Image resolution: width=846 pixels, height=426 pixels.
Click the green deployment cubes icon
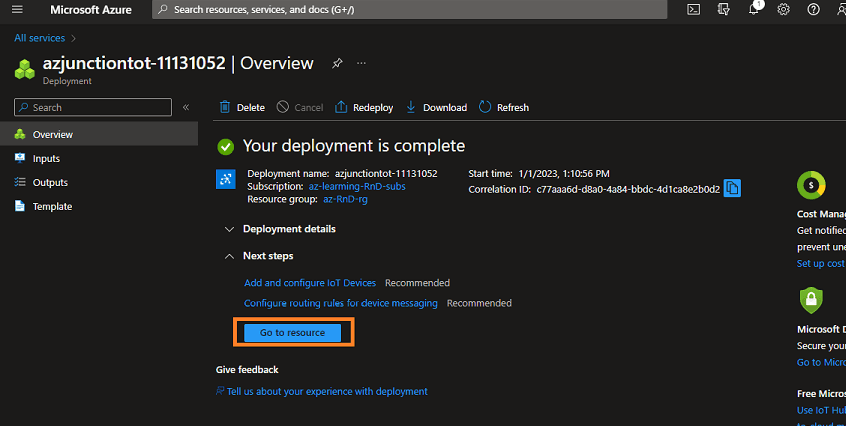click(x=24, y=70)
